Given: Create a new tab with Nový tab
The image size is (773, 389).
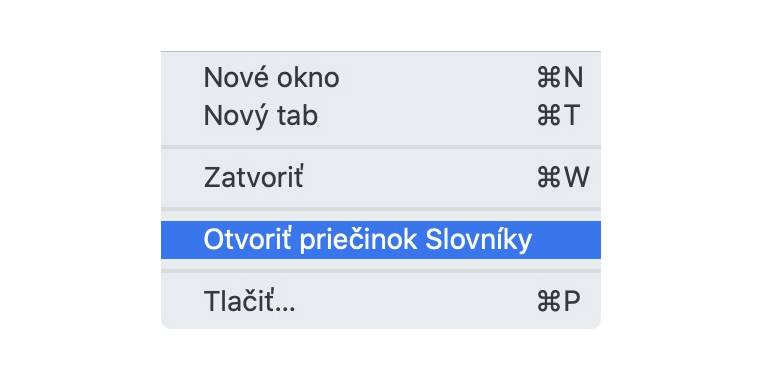Looking at the screenshot, I should pyautogui.click(x=381, y=116).
